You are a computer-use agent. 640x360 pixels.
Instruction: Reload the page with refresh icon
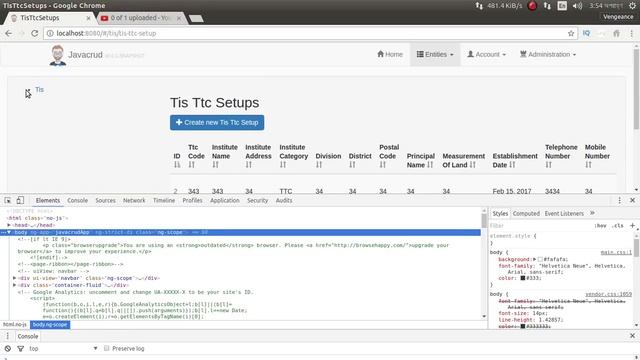tap(35, 33)
